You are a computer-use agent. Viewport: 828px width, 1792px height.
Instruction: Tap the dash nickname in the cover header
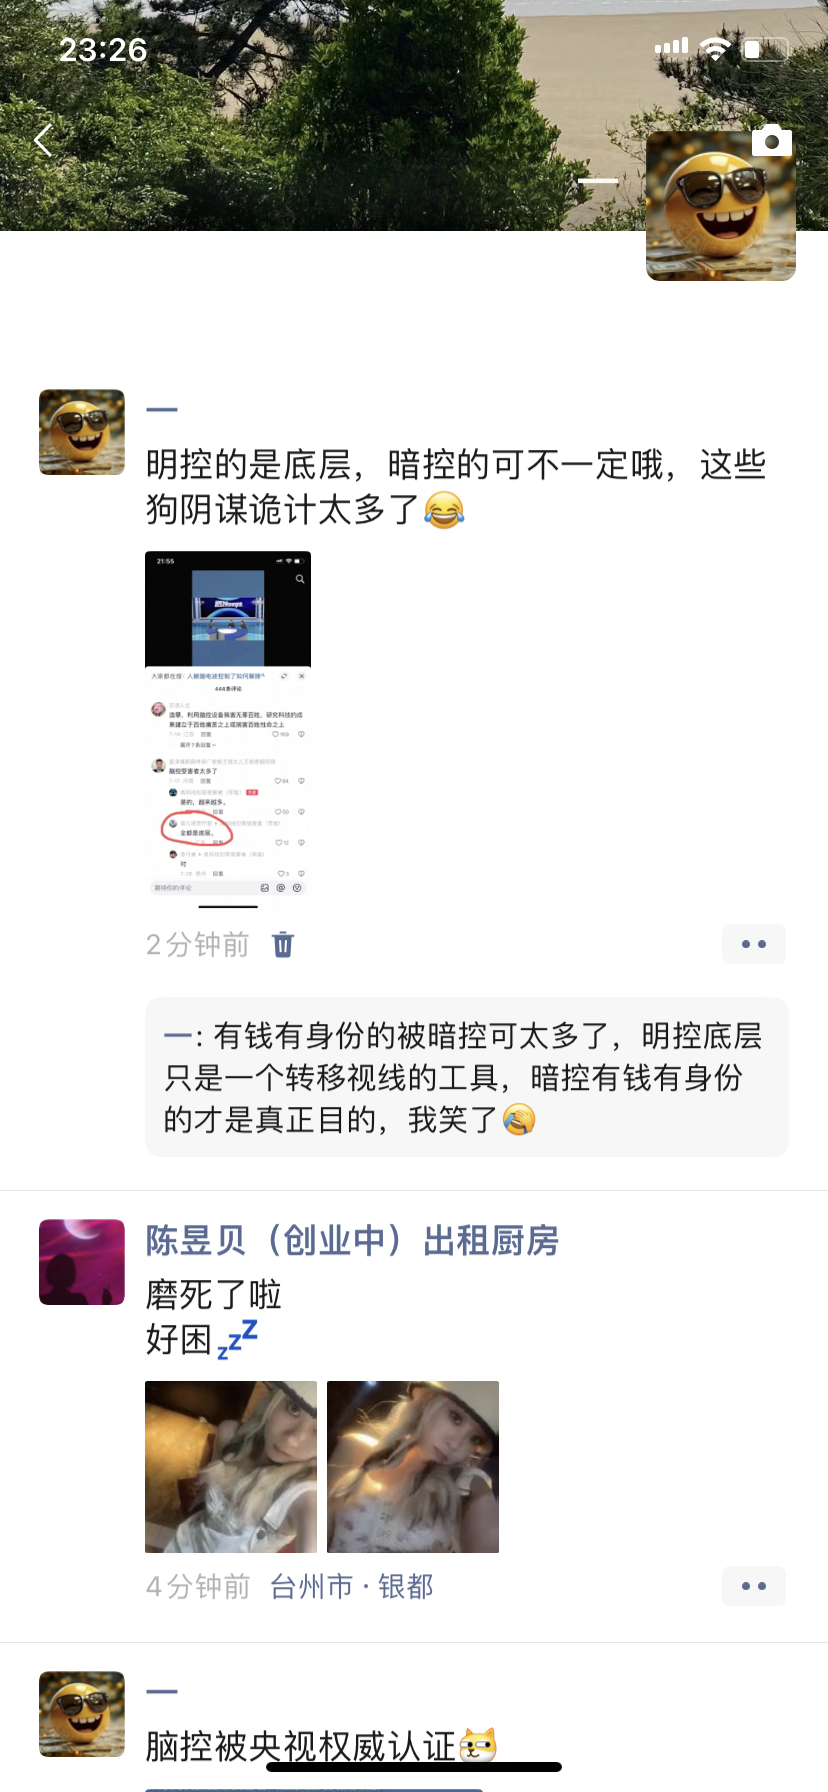point(598,181)
